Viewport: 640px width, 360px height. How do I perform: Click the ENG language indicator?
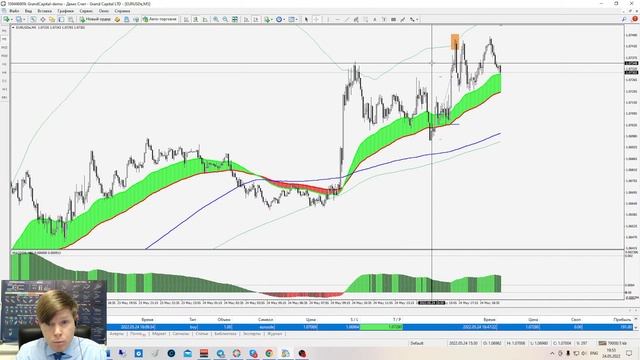click(594, 353)
